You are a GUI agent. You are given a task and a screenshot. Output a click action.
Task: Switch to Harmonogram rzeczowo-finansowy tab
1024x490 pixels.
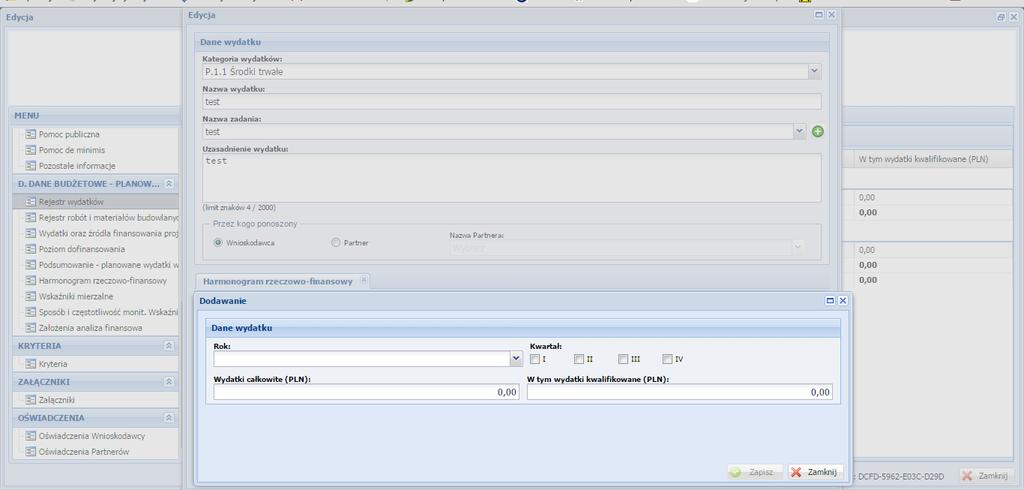[x=278, y=281]
